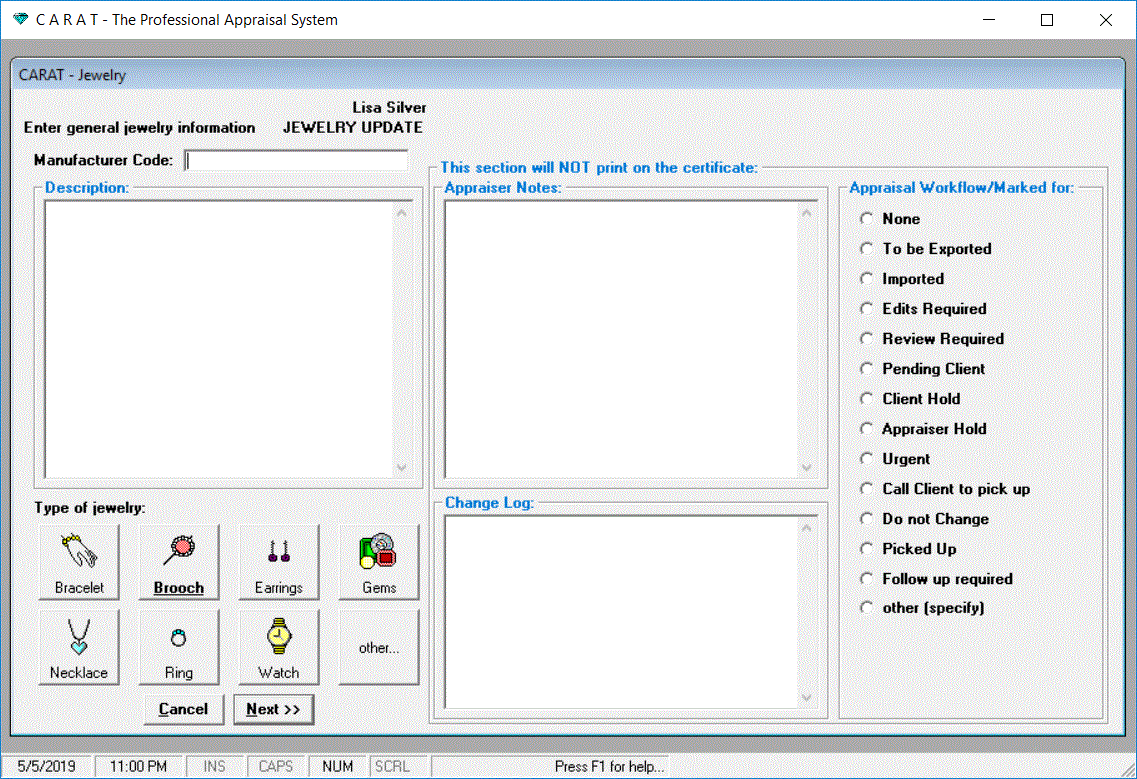This screenshot has height=779, width=1137.
Task: Mark the appraisal as 'Urgent'
Action: 867,459
